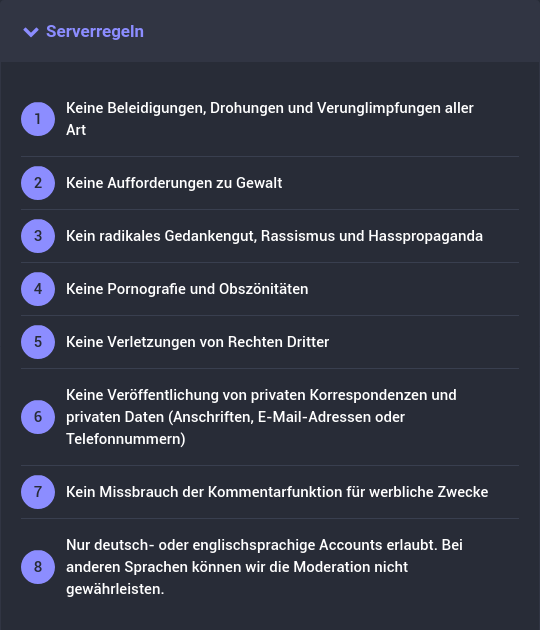
Task: Click the word Telefonnummern in rule six
Action: 126,439
